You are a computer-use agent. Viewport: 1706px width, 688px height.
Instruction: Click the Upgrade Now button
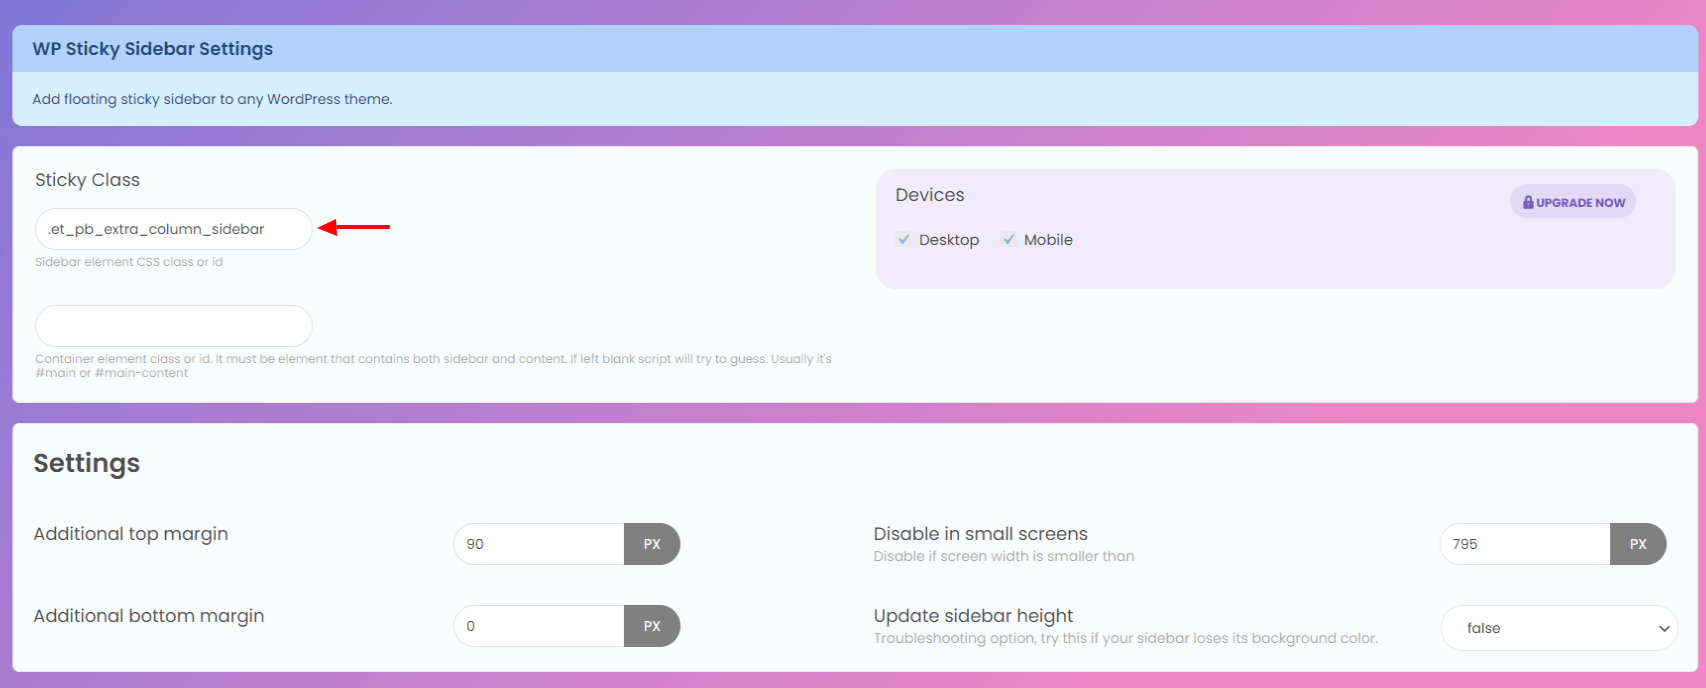coord(1573,202)
